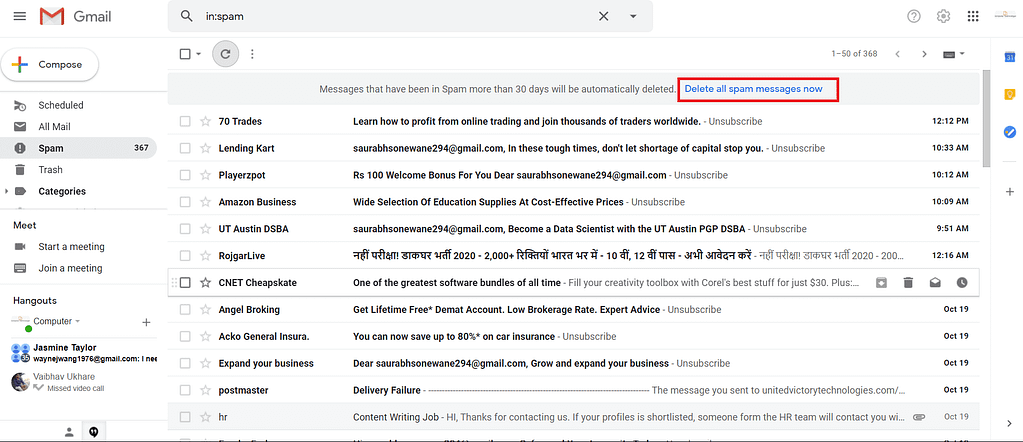Star the RojgarLive email

tap(206, 255)
